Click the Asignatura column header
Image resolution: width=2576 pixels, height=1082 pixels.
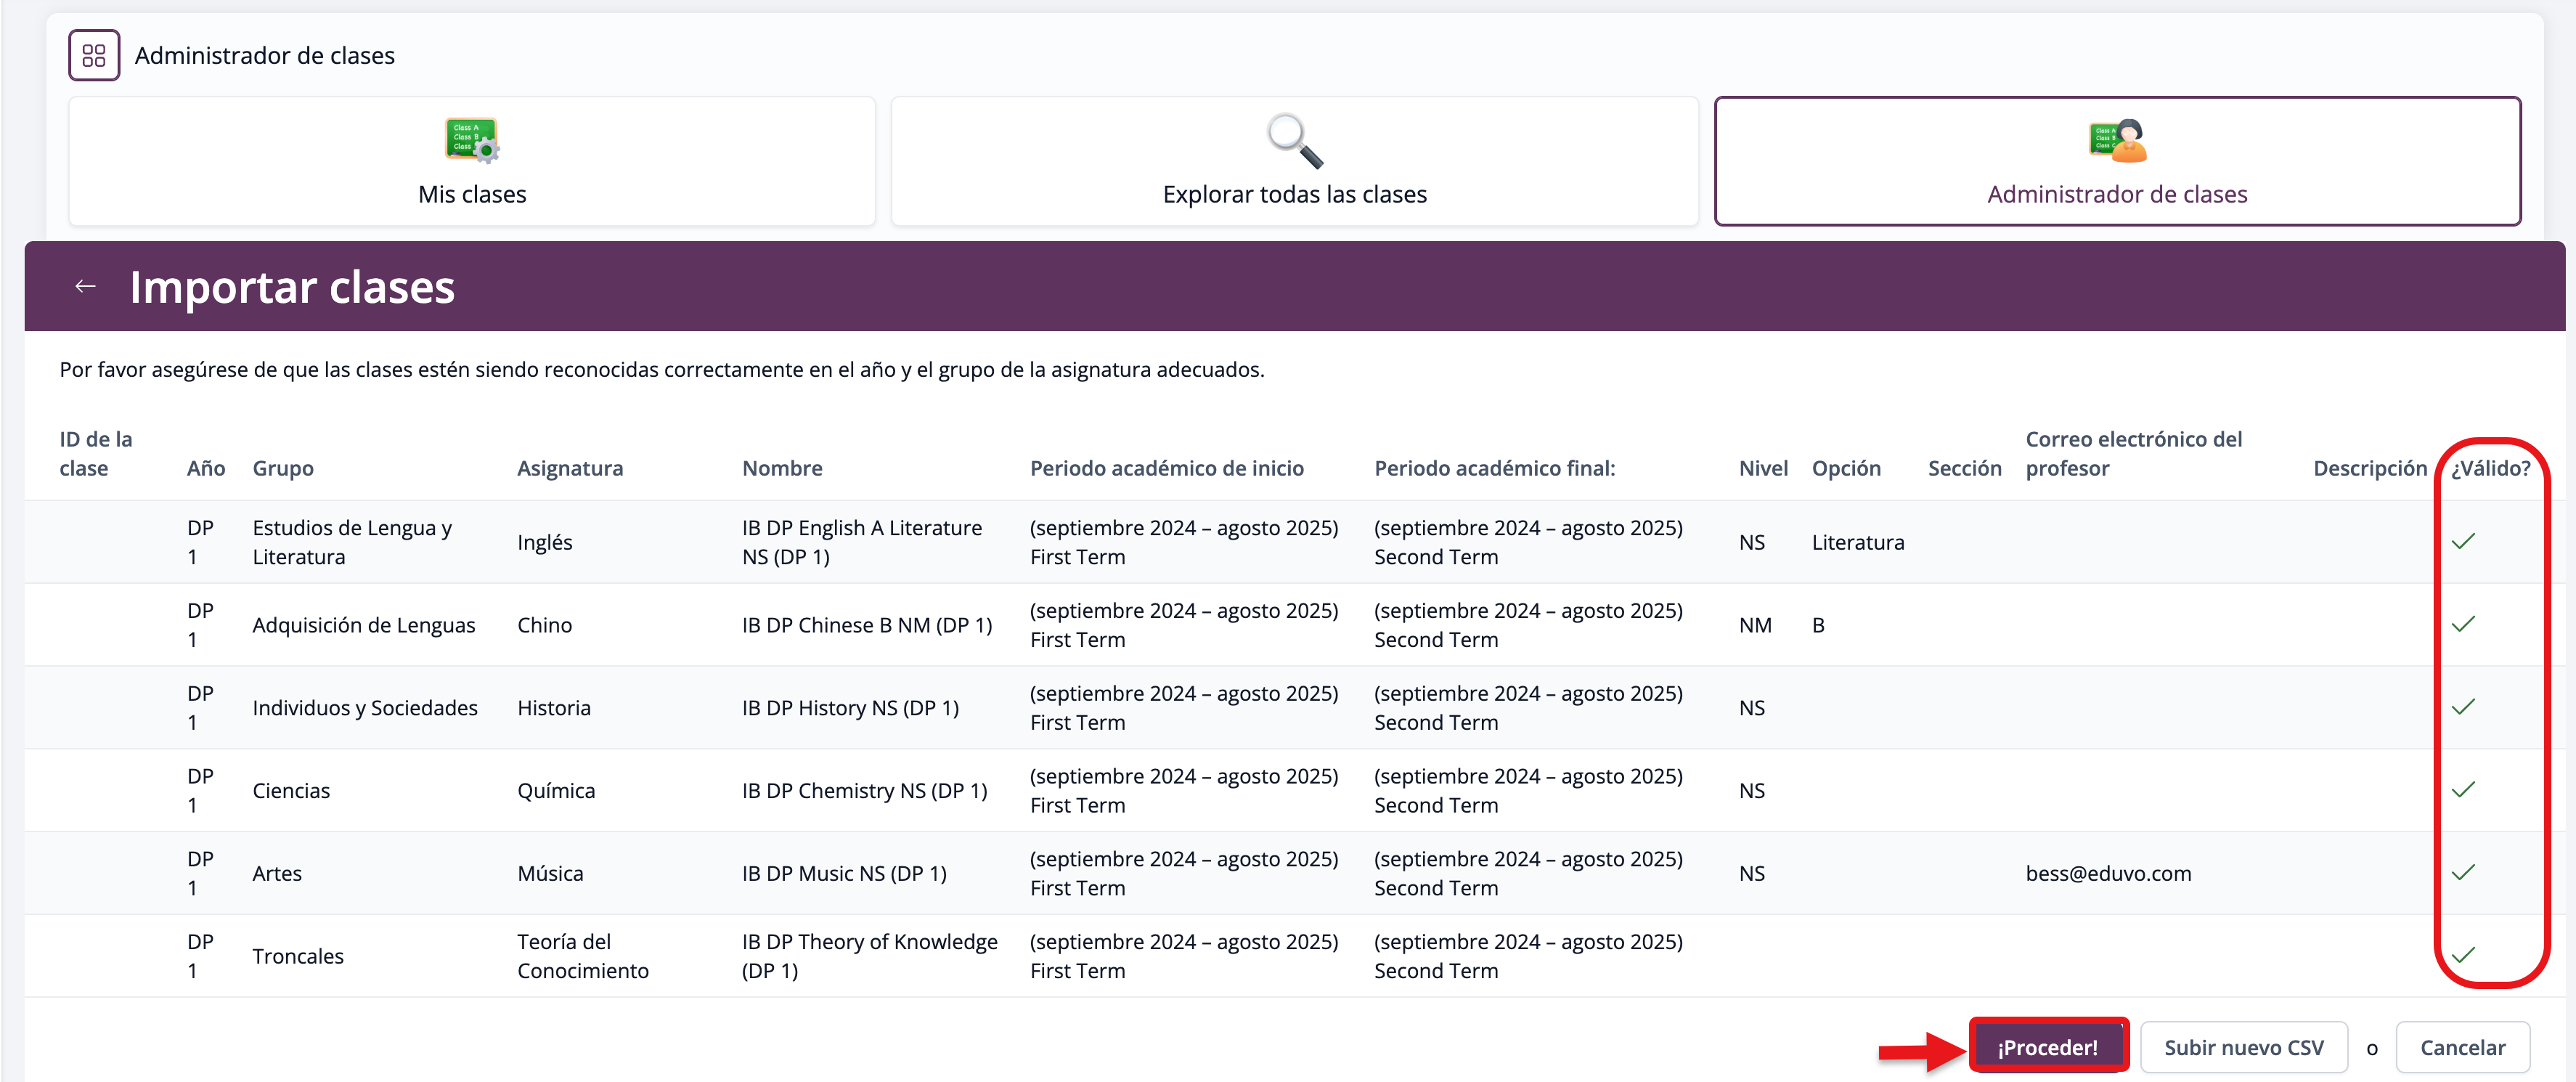569,468
